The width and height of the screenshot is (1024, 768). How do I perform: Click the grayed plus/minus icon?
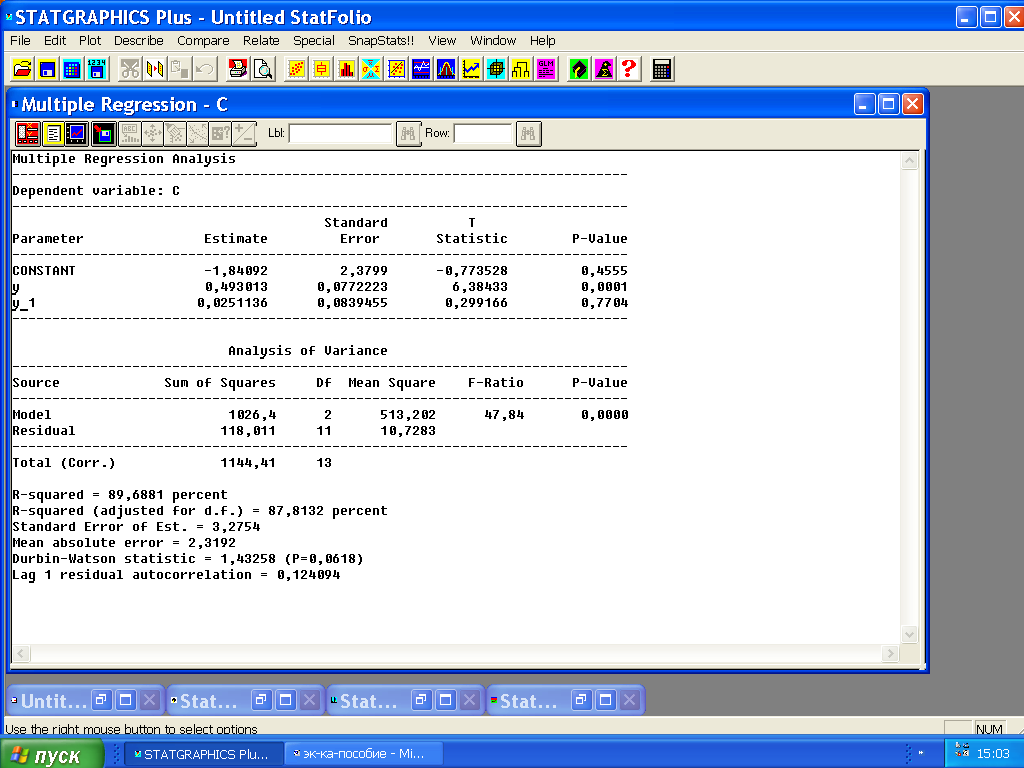pyautogui.click(x=244, y=133)
